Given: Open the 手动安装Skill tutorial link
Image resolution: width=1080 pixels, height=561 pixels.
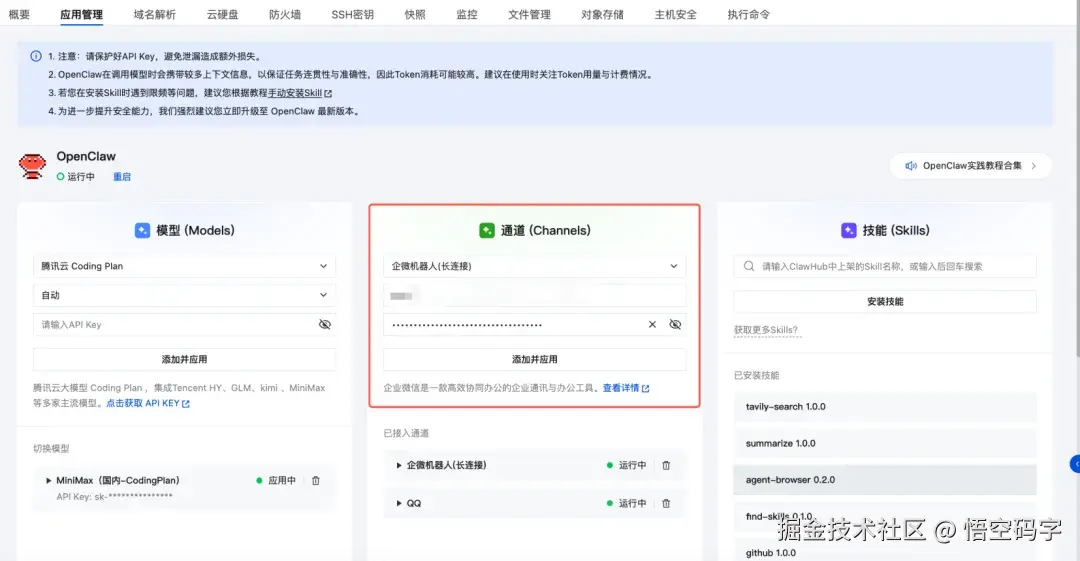Looking at the screenshot, I should tap(295, 93).
